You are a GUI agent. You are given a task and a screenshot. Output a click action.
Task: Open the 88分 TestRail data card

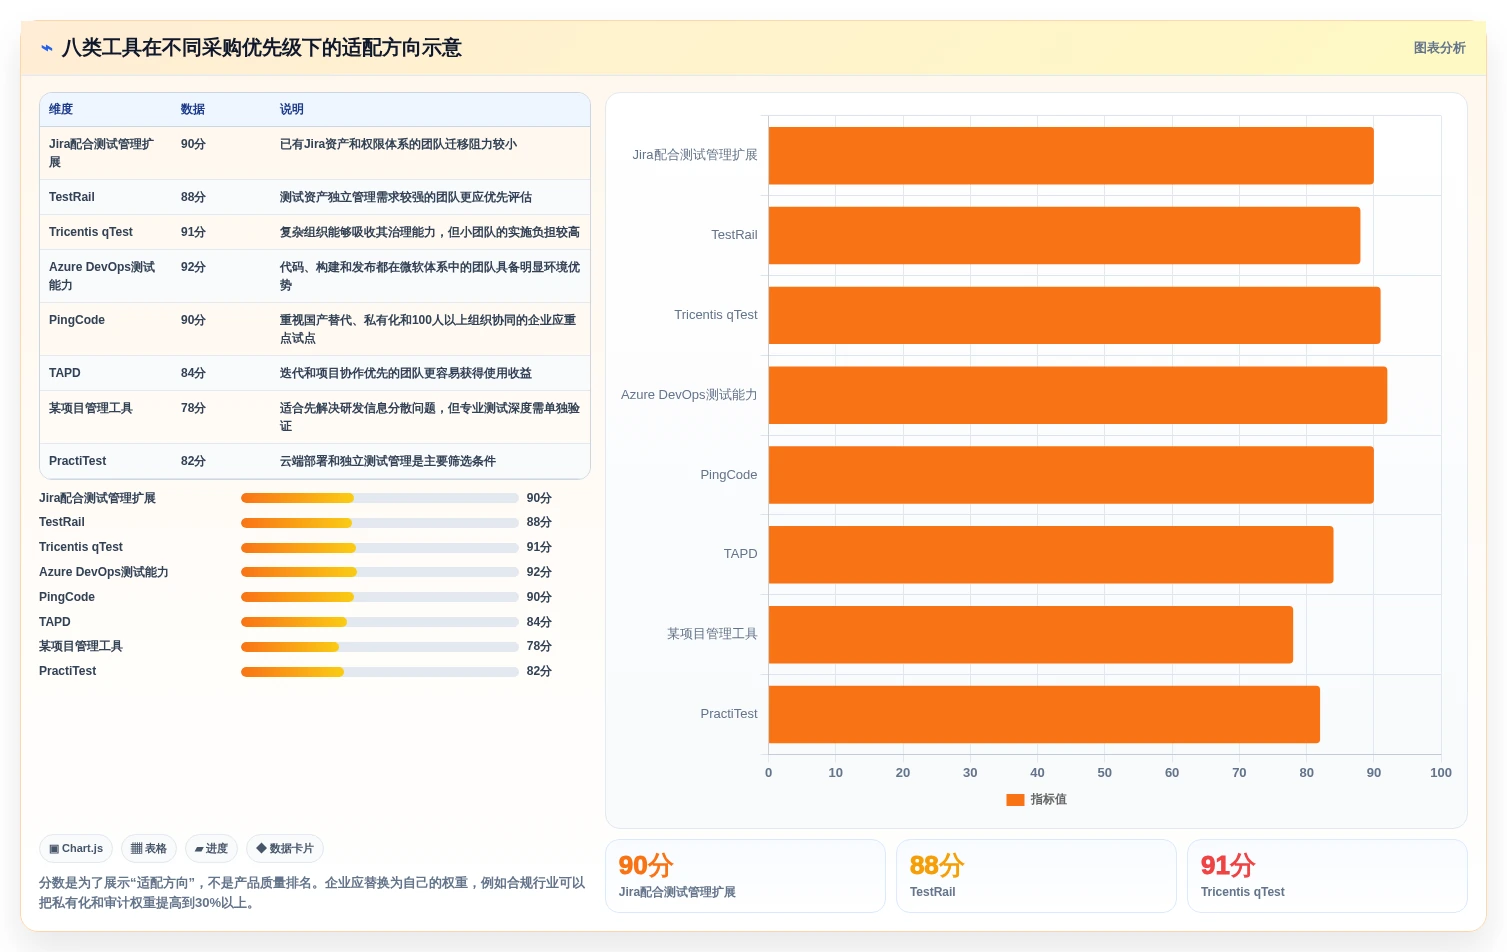(1036, 876)
